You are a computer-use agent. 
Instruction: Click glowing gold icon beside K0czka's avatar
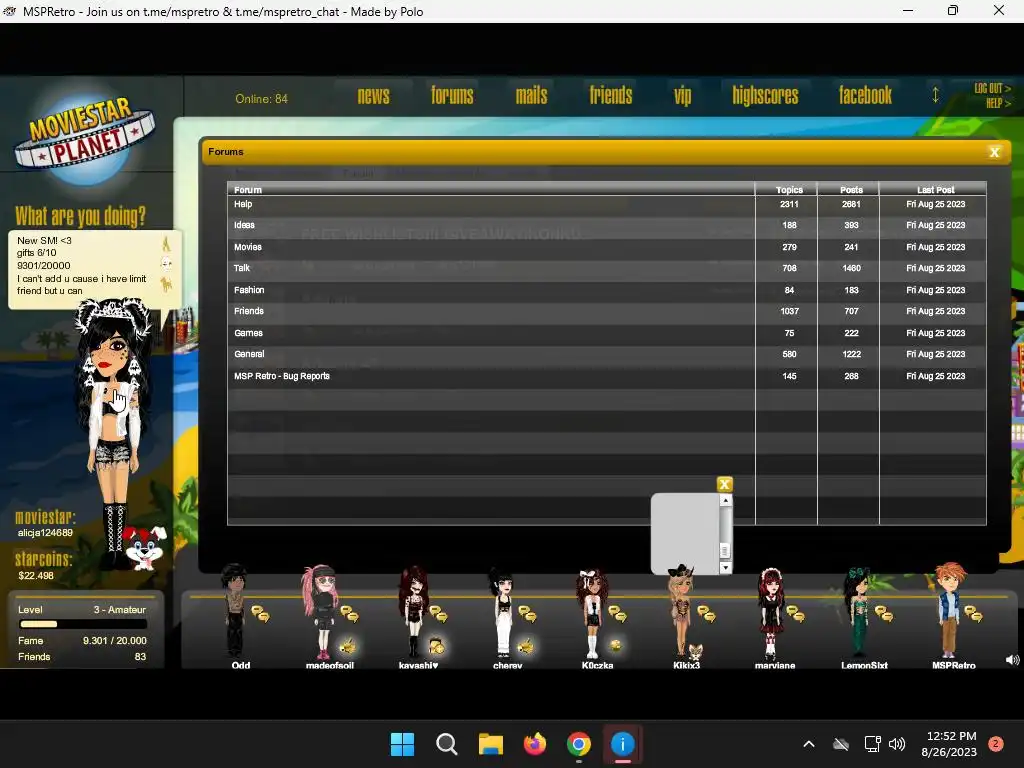(615, 646)
